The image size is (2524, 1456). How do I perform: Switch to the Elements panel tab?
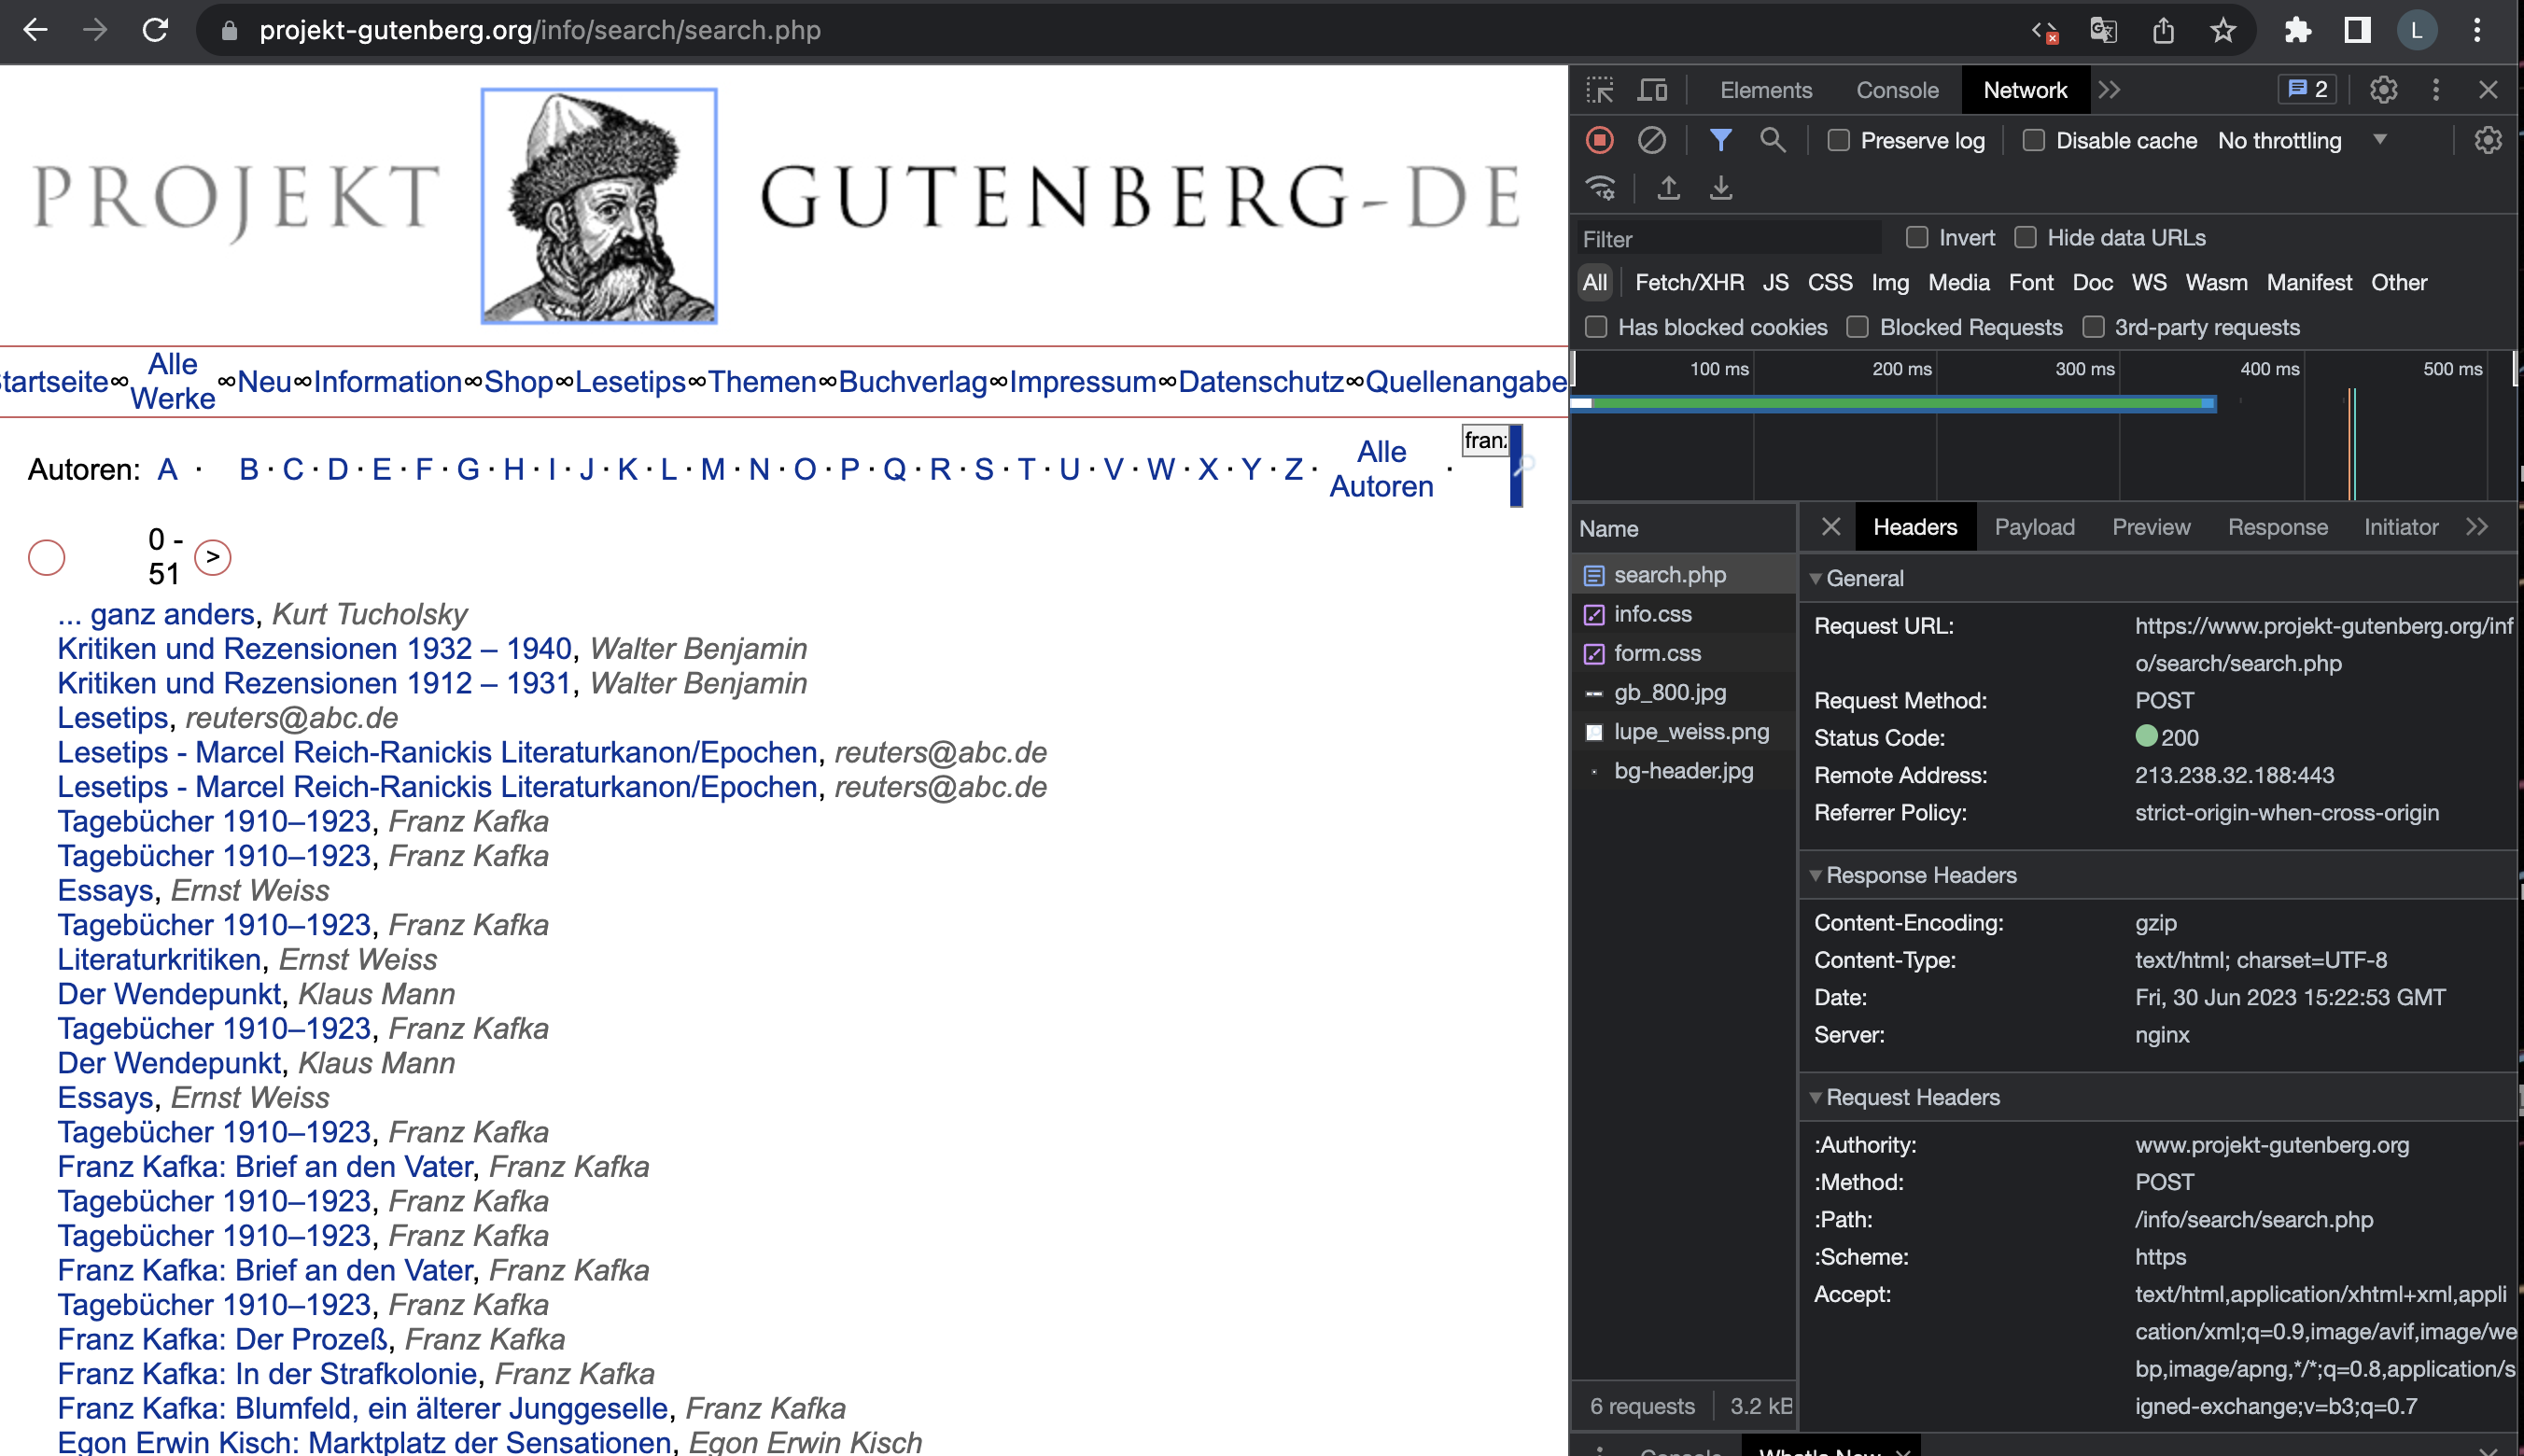(1765, 90)
